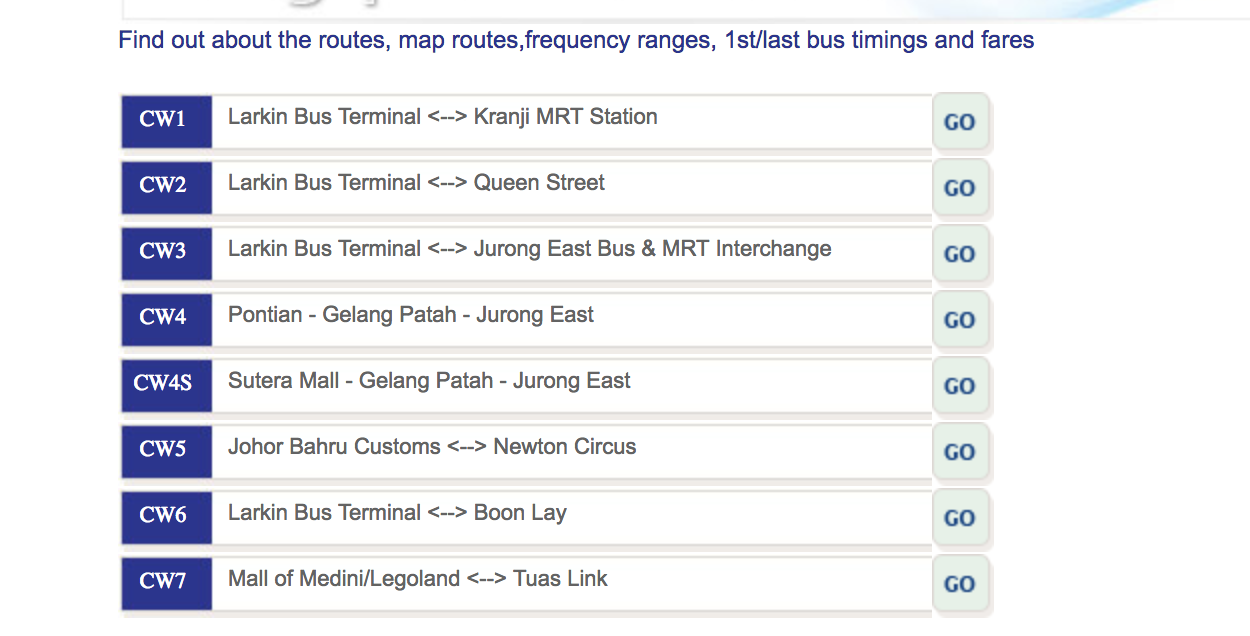Click GO beside the Jurong East Interchange route
1250x636 pixels.
pyautogui.click(x=960, y=254)
